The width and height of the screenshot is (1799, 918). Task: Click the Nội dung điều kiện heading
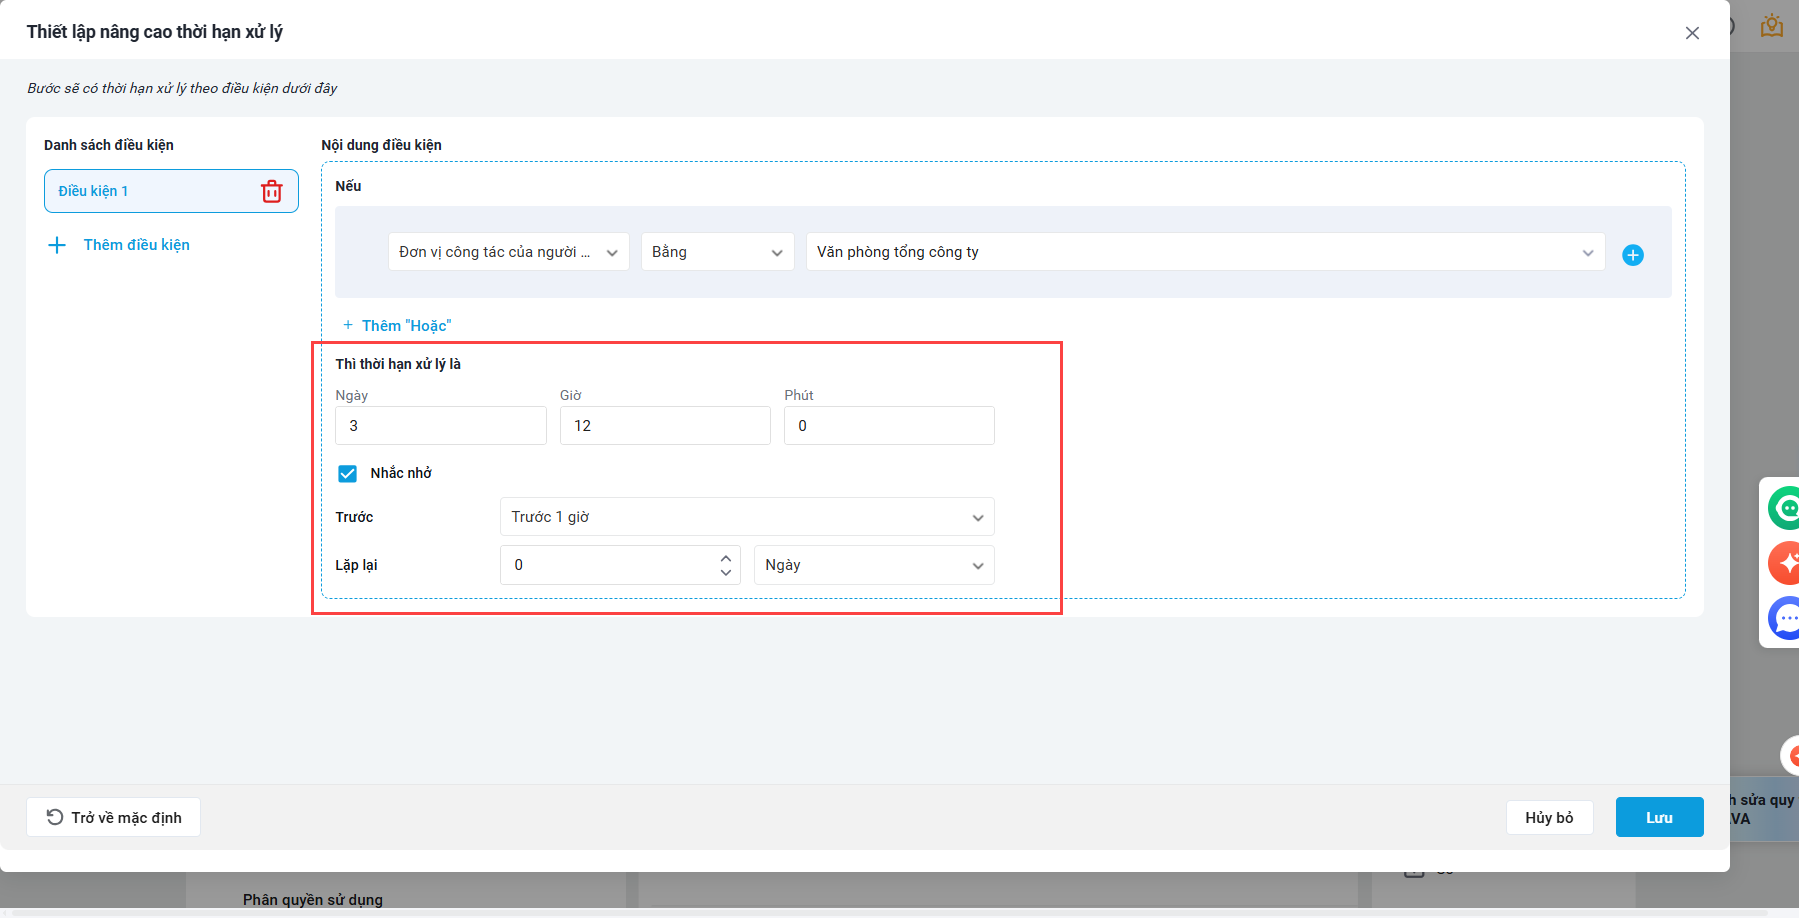click(x=381, y=145)
